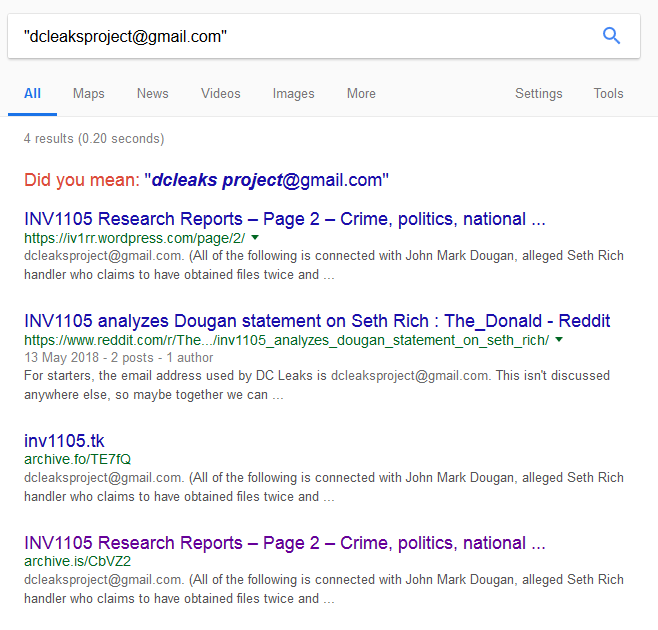Click the archive.fo/TE7fQ URL text

[x=77, y=459]
